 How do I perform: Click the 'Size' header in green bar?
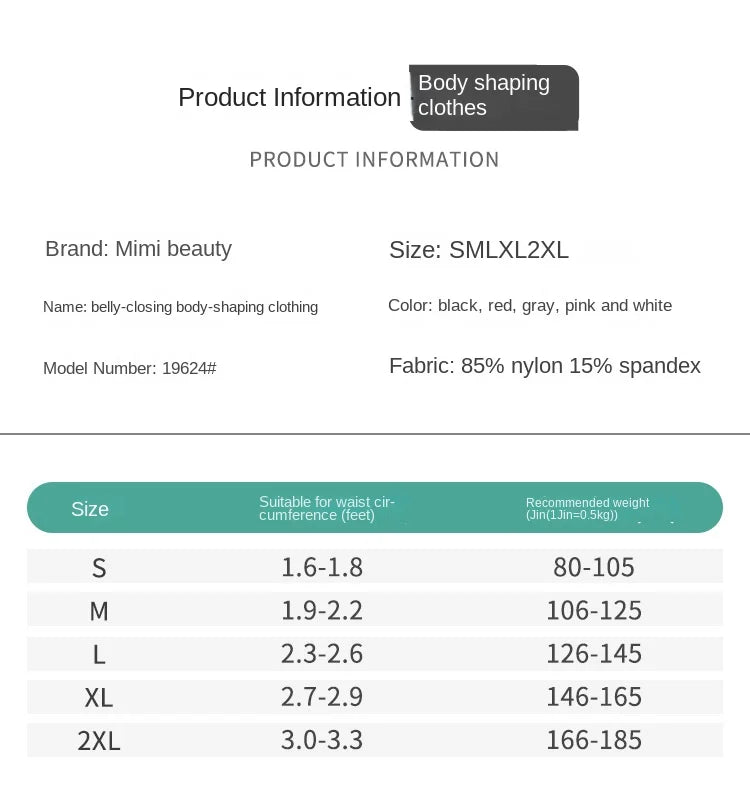tap(90, 509)
